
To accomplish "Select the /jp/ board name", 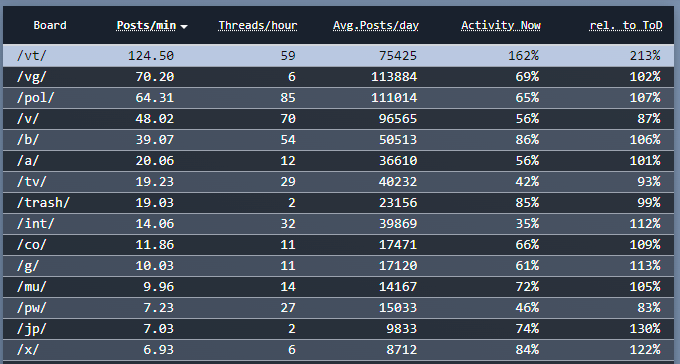I will tap(32, 328).
